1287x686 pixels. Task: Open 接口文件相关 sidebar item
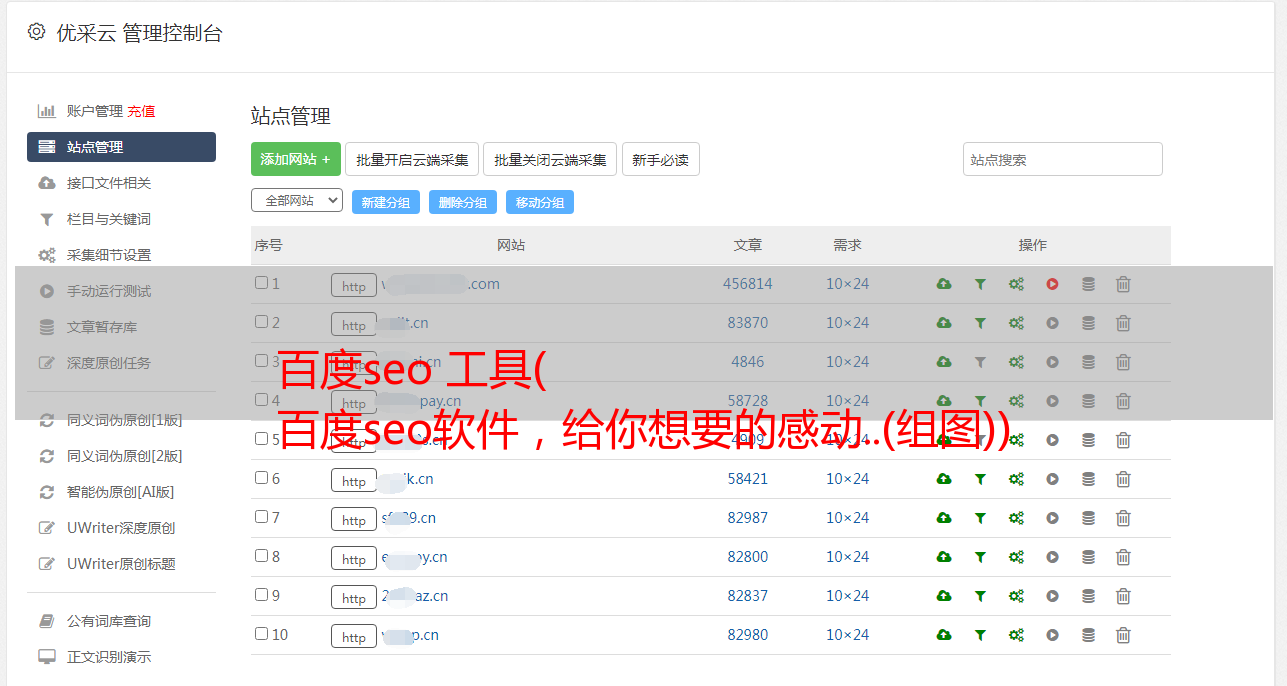click(x=109, y=183)
